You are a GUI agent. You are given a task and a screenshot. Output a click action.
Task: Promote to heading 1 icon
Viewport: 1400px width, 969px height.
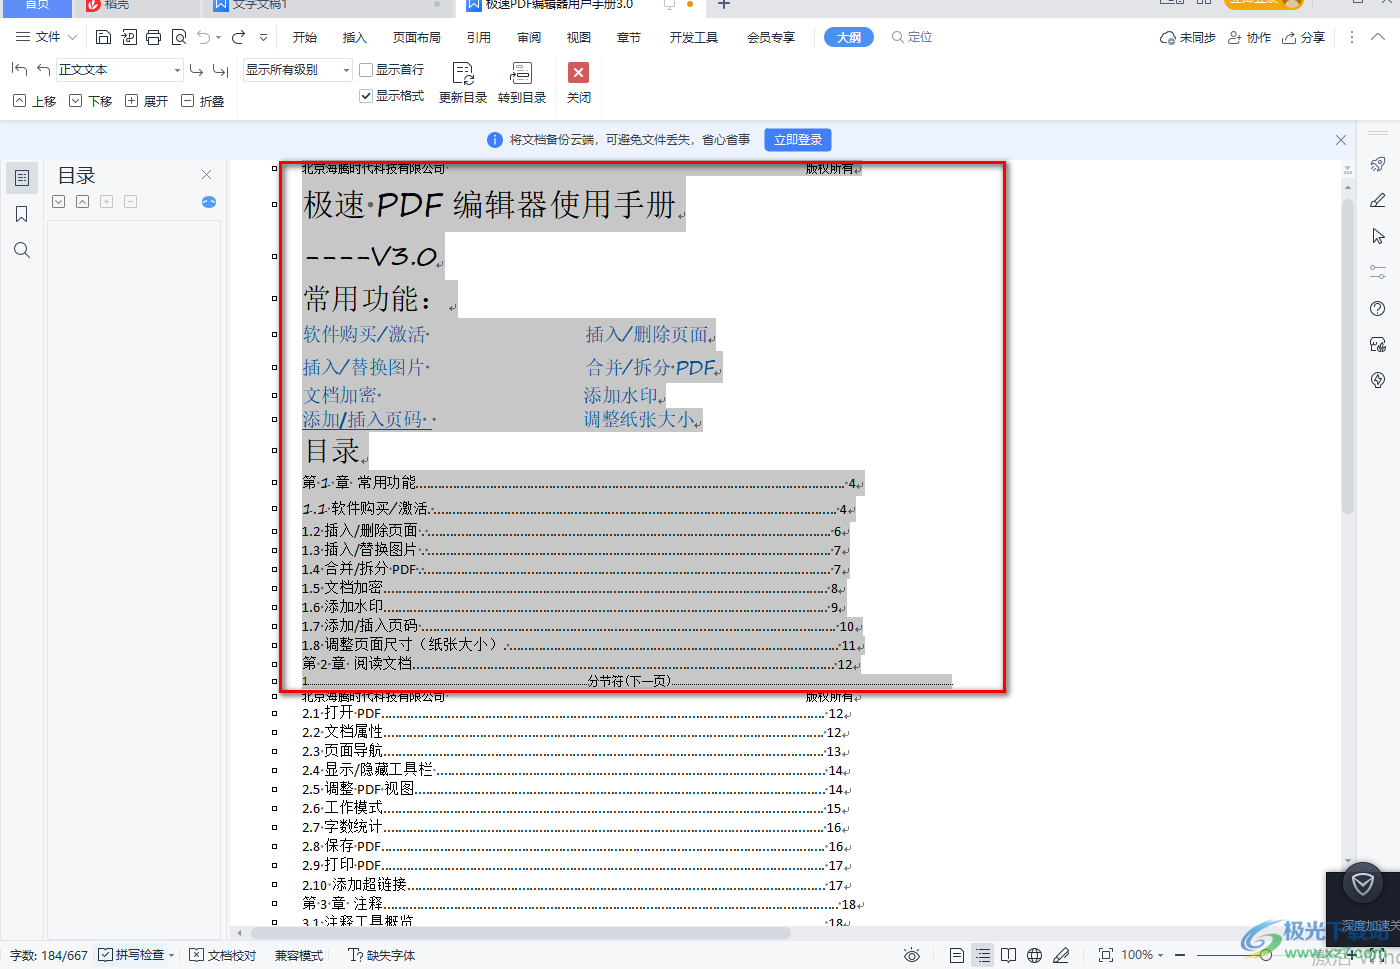coord(19,69)
